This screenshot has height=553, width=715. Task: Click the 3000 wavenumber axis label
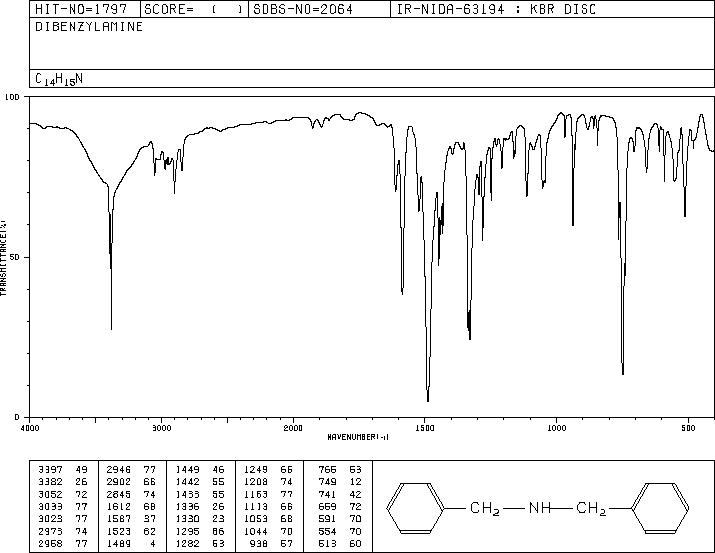pos(161,428)
